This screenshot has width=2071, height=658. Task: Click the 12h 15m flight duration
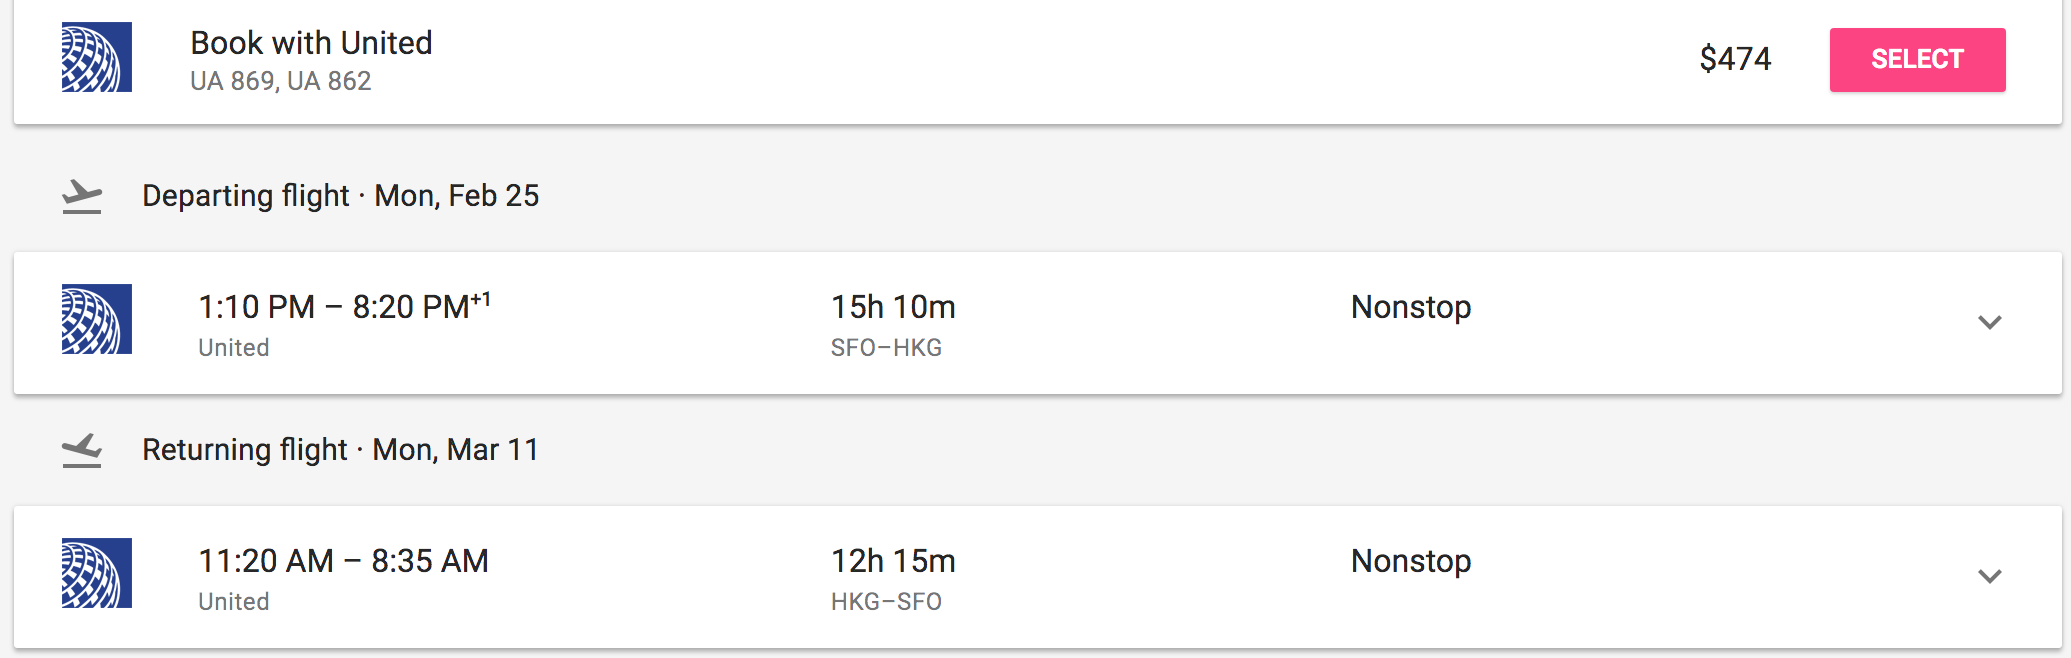coord(893,561)
